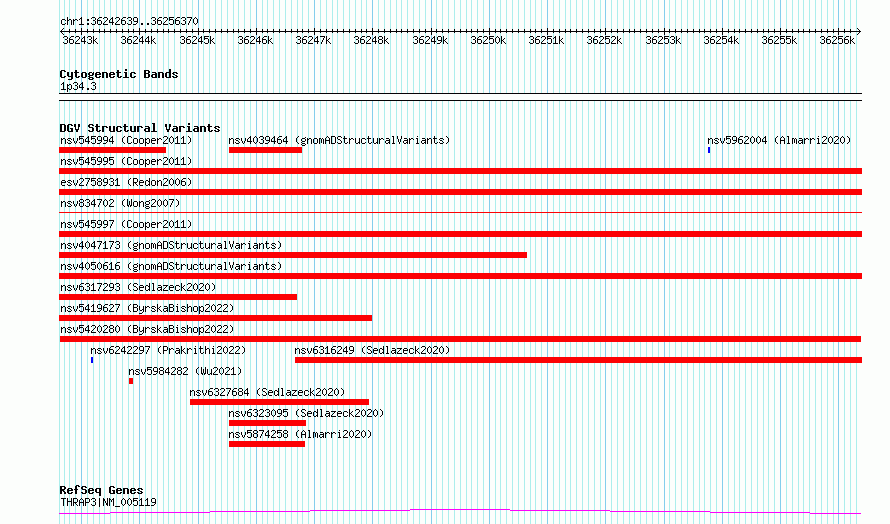Screen dimensions: 890x524
Task: Click the esv2758931 (Redon2006) label
Action: (x=126, y=182)
